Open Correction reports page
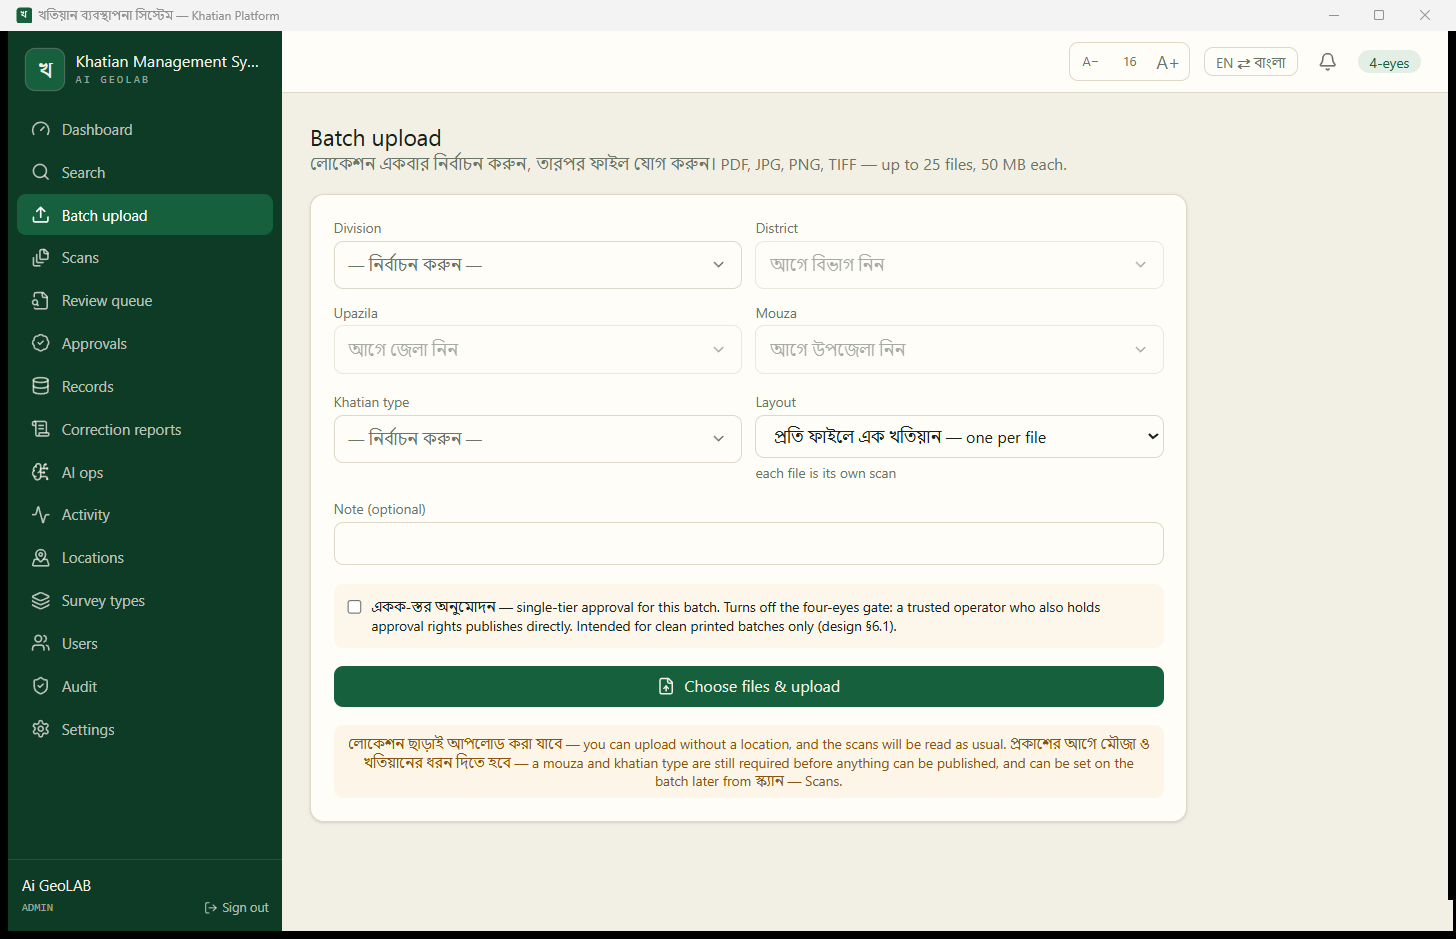 click(145, 429)
